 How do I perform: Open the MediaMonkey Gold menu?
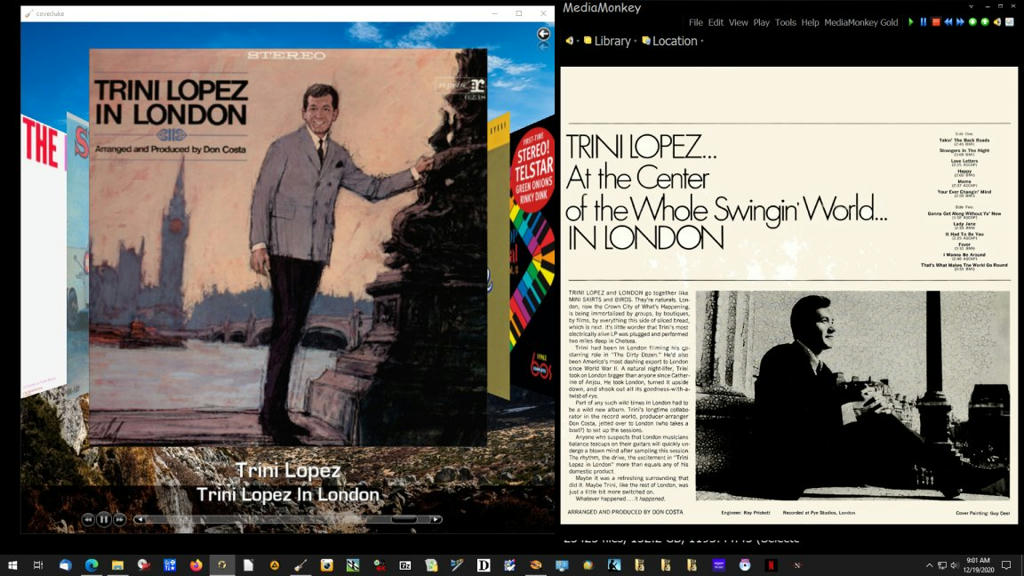861,22
